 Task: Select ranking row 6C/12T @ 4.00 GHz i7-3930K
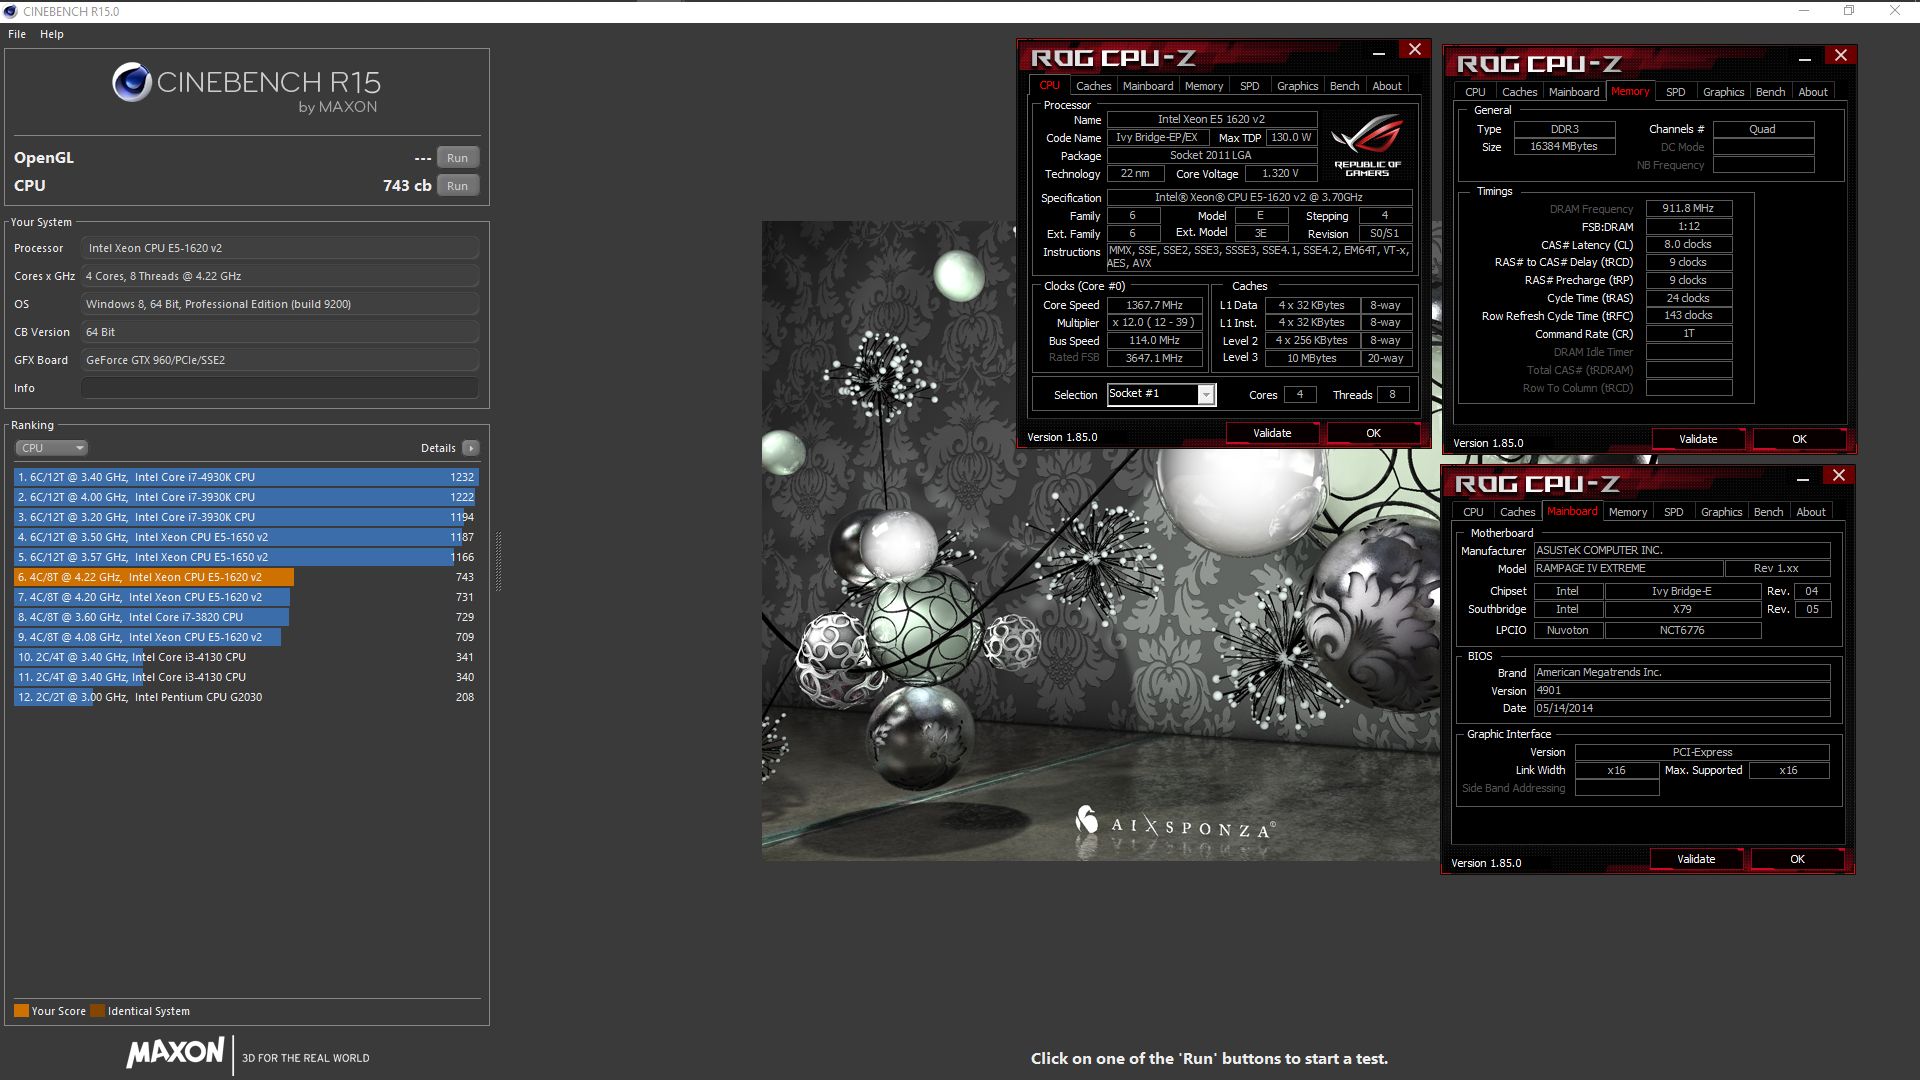246,497
